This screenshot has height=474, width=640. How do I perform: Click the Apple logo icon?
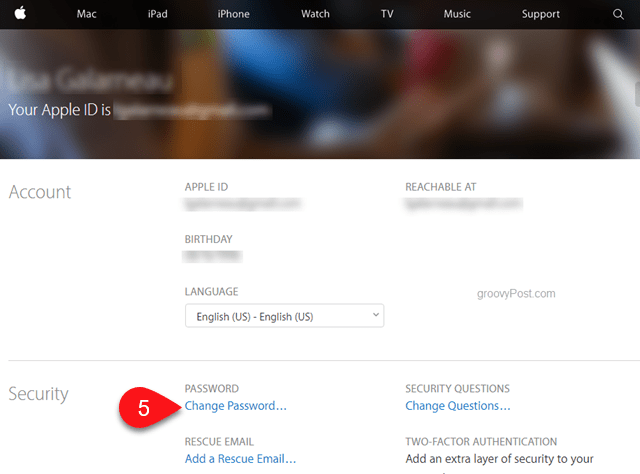coord(20,13)
